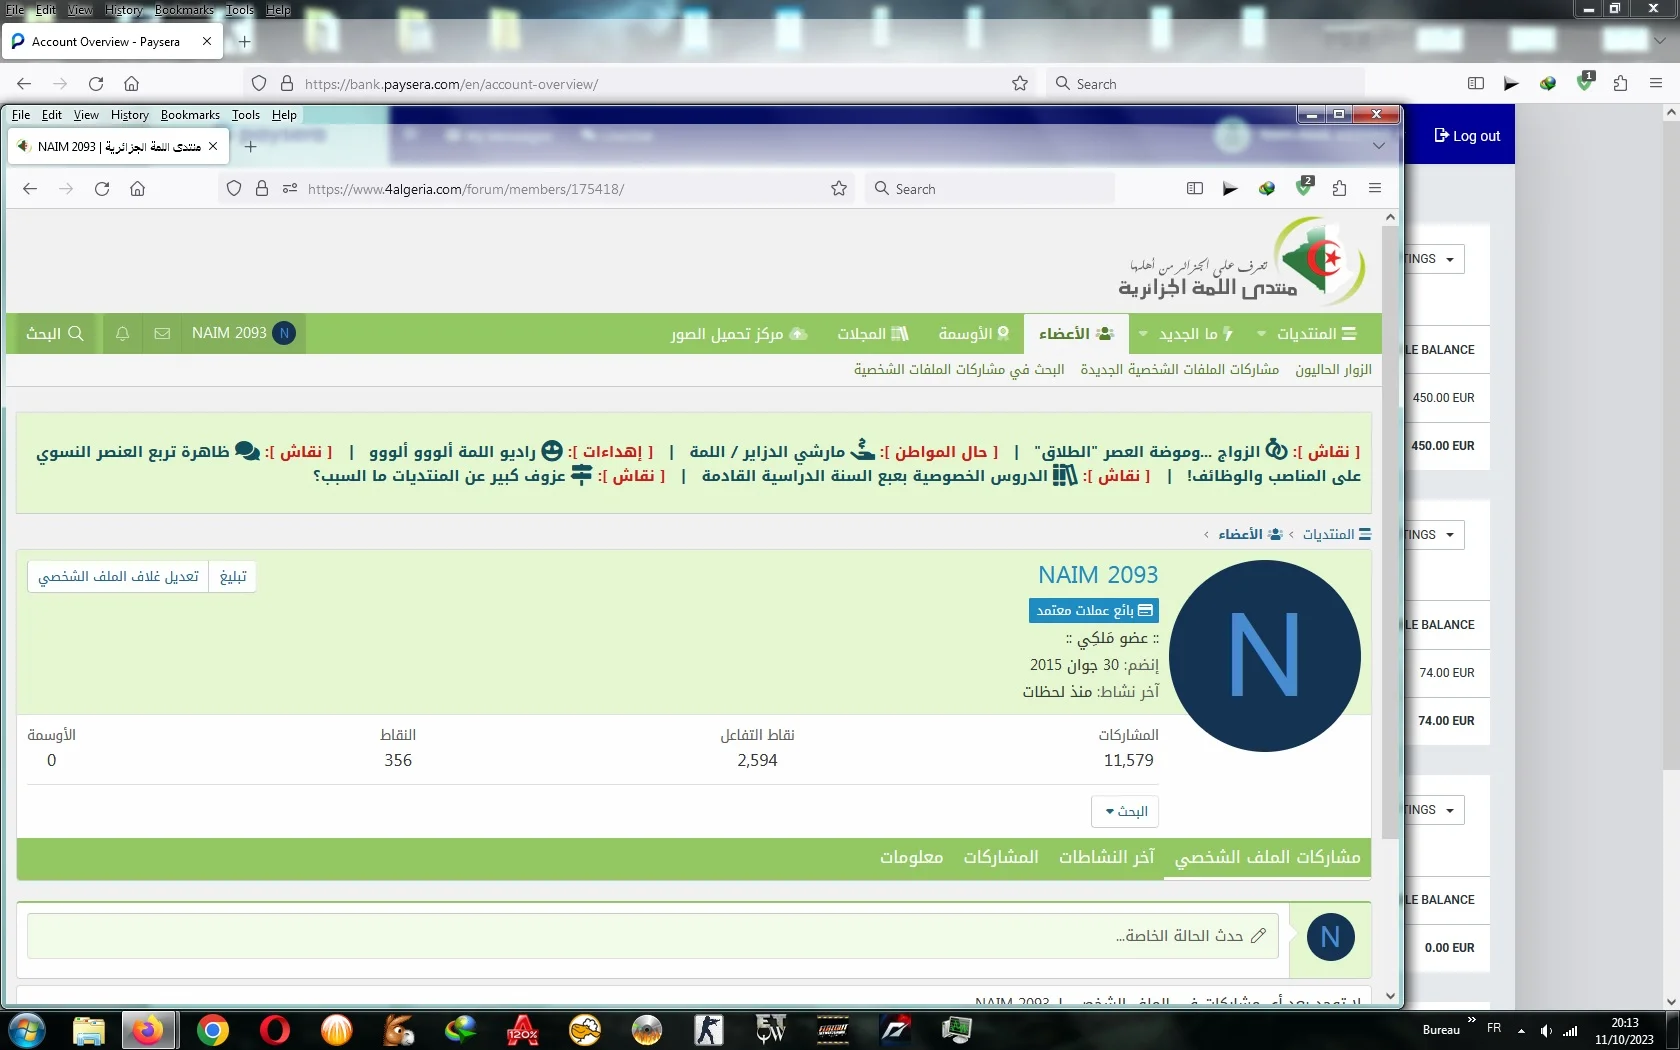Image resolution: width=1680 pixels, height=1050 pixels.
Task: Click Log out on the Paysera page
Action: tap(1467, 136)
